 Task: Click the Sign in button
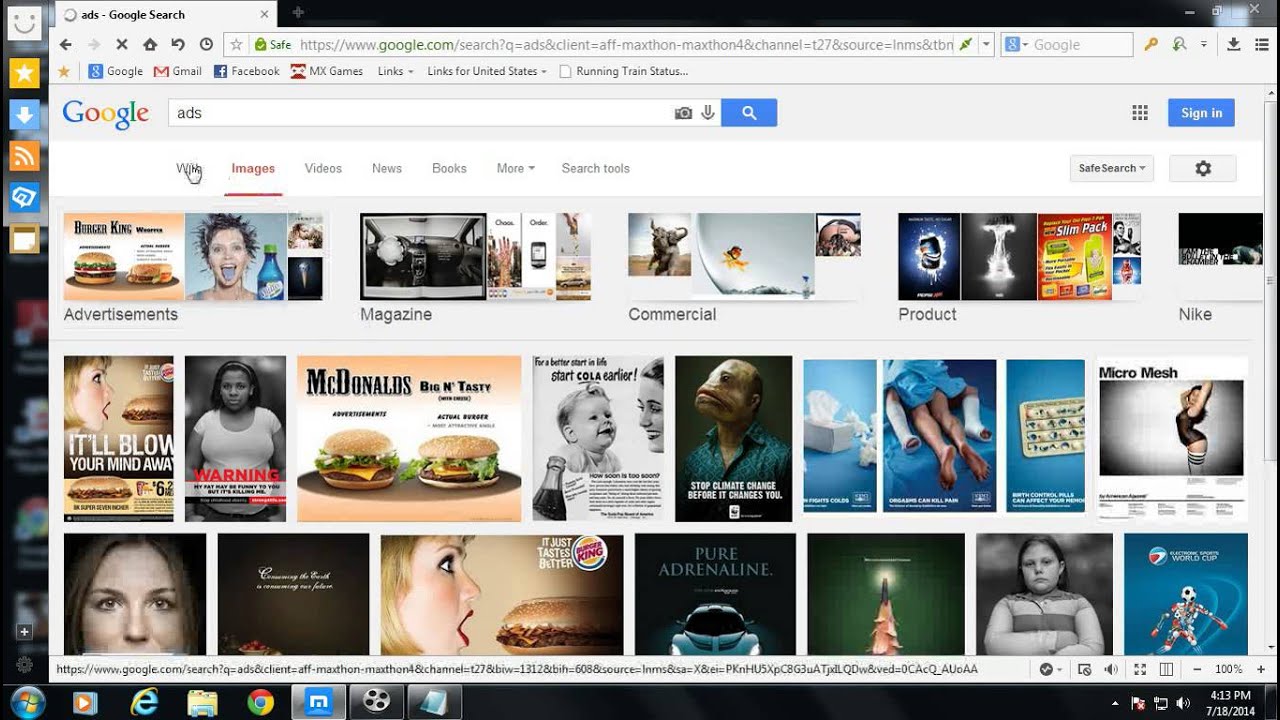click(1201, 113)
